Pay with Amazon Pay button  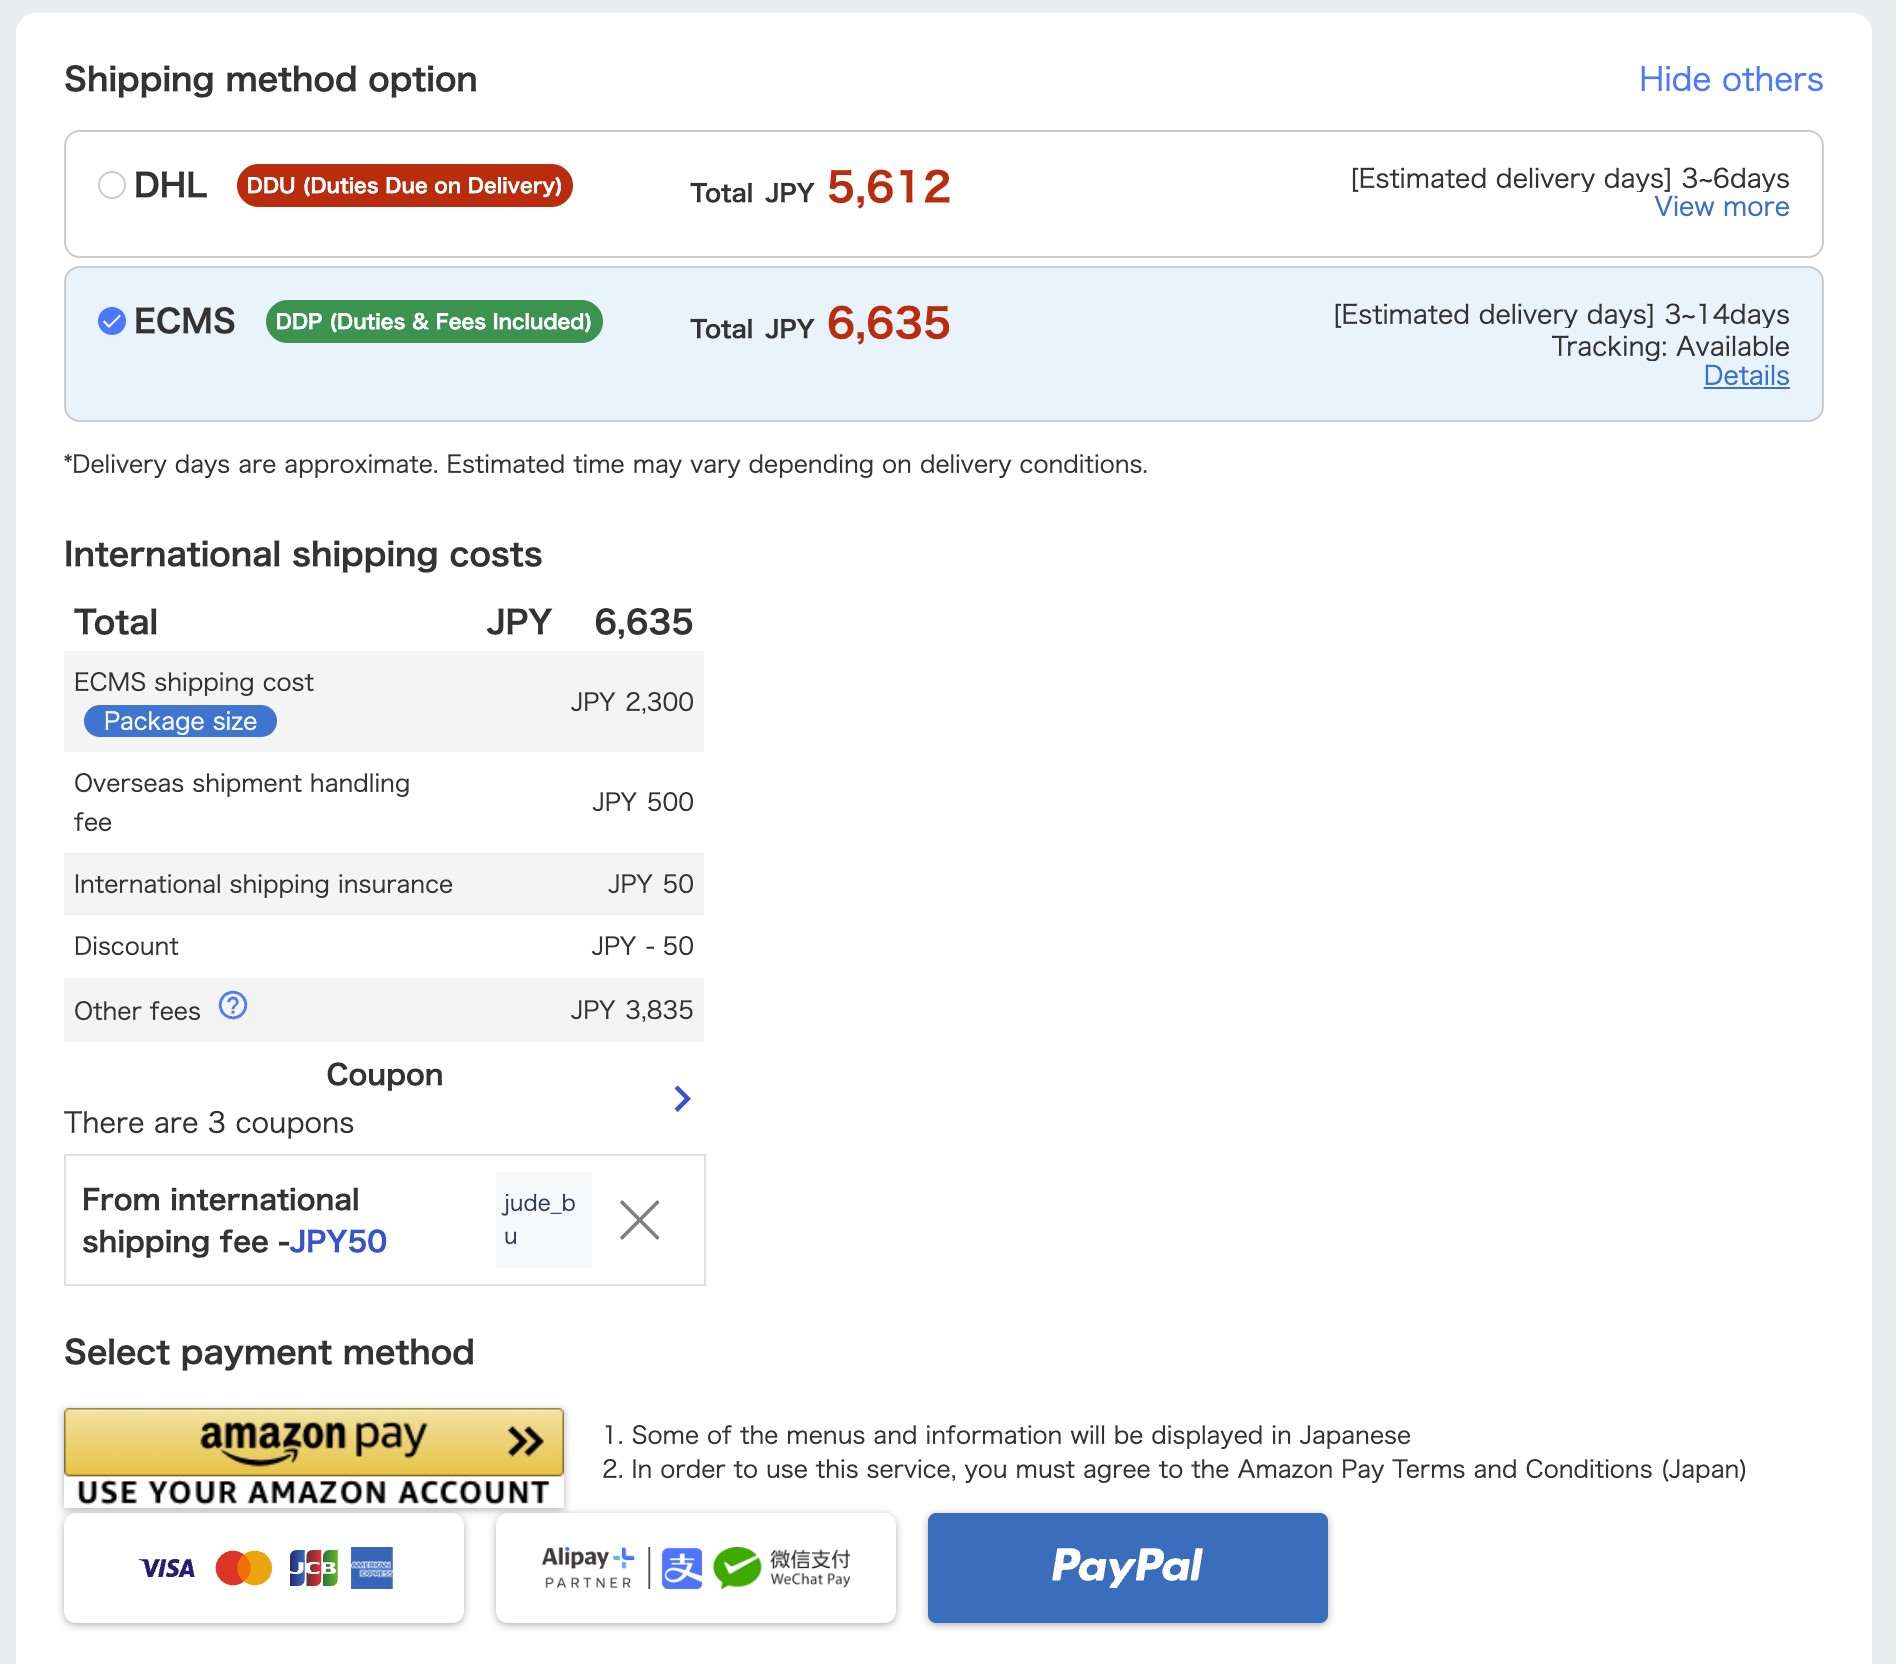pos(314,1443)
